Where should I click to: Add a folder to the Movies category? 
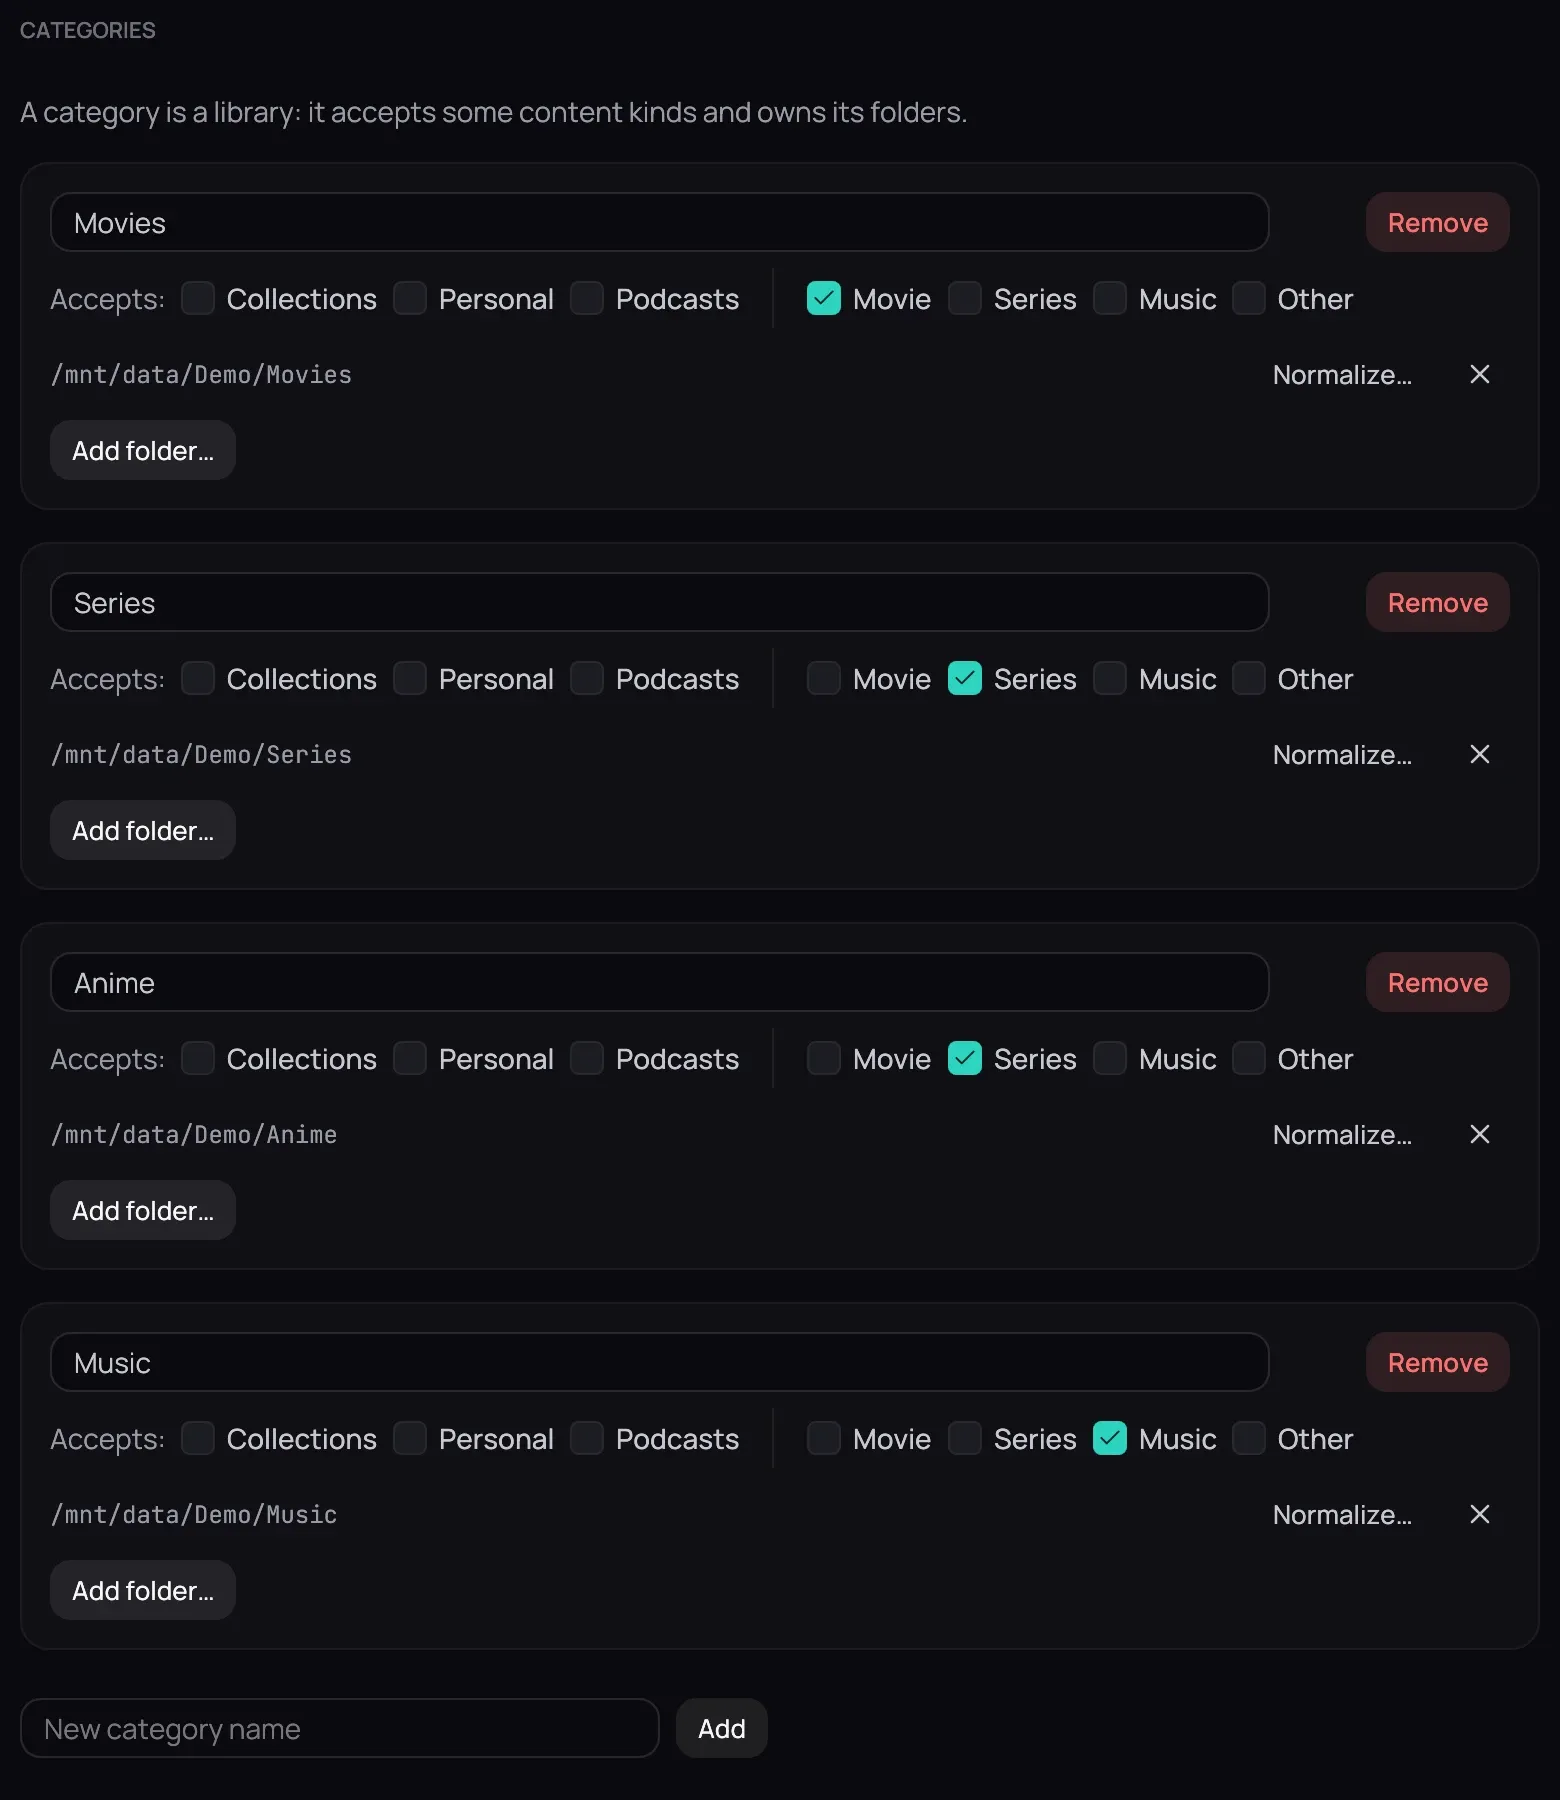tap(143, 450)
